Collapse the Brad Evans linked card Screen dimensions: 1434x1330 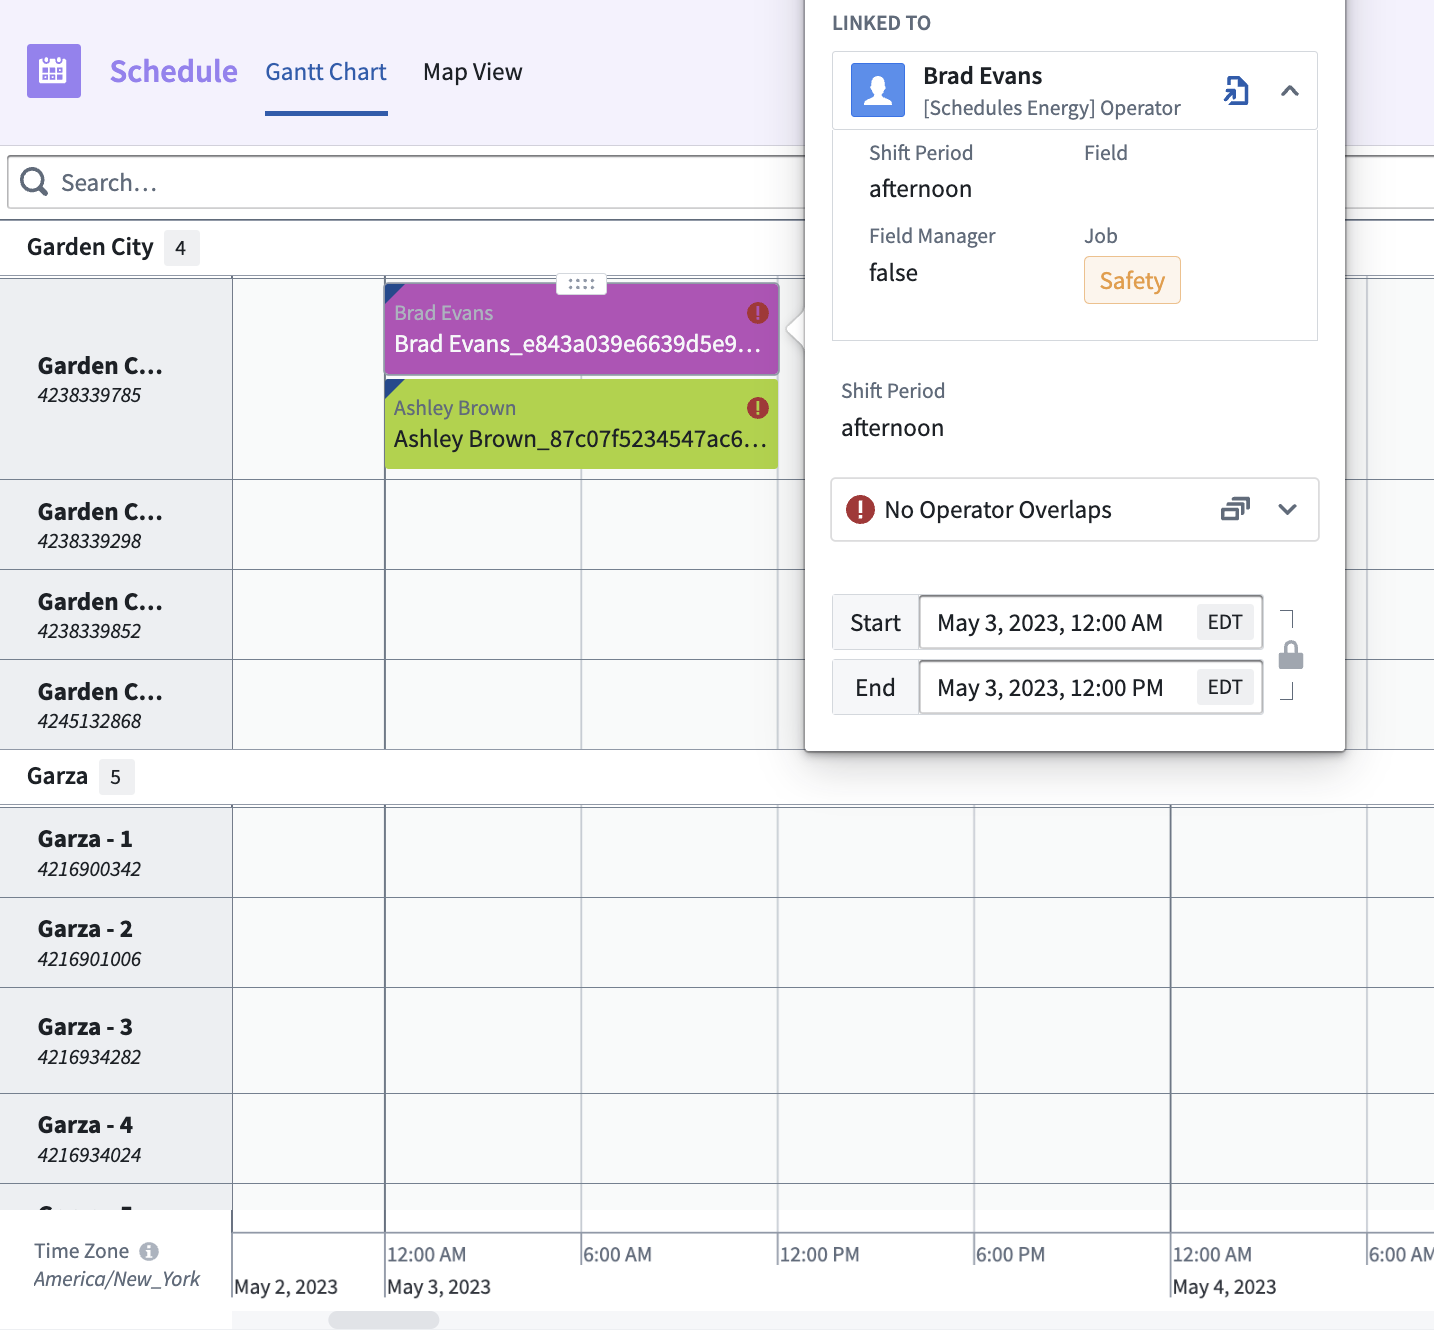(x=1290, y=91)
